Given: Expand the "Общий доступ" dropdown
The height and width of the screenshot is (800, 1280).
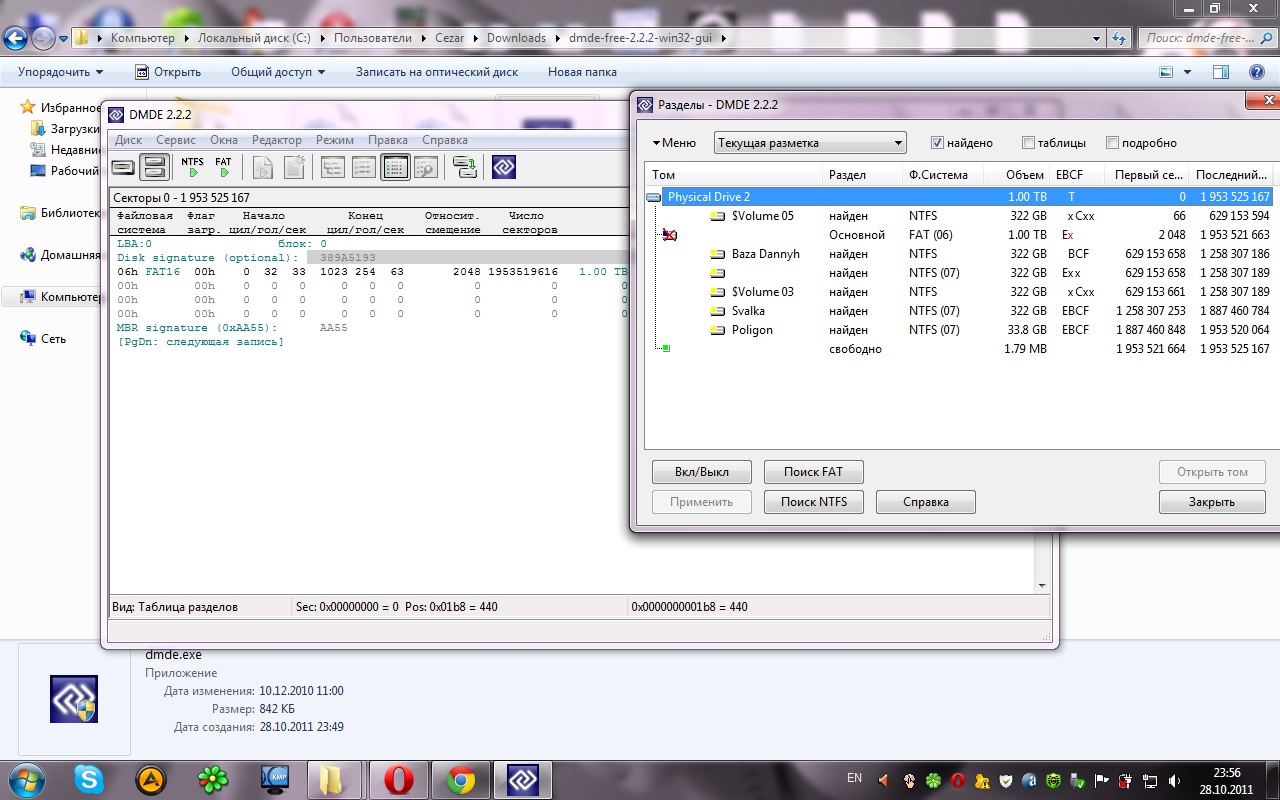Looking at the screenshot, I should 278,72.
